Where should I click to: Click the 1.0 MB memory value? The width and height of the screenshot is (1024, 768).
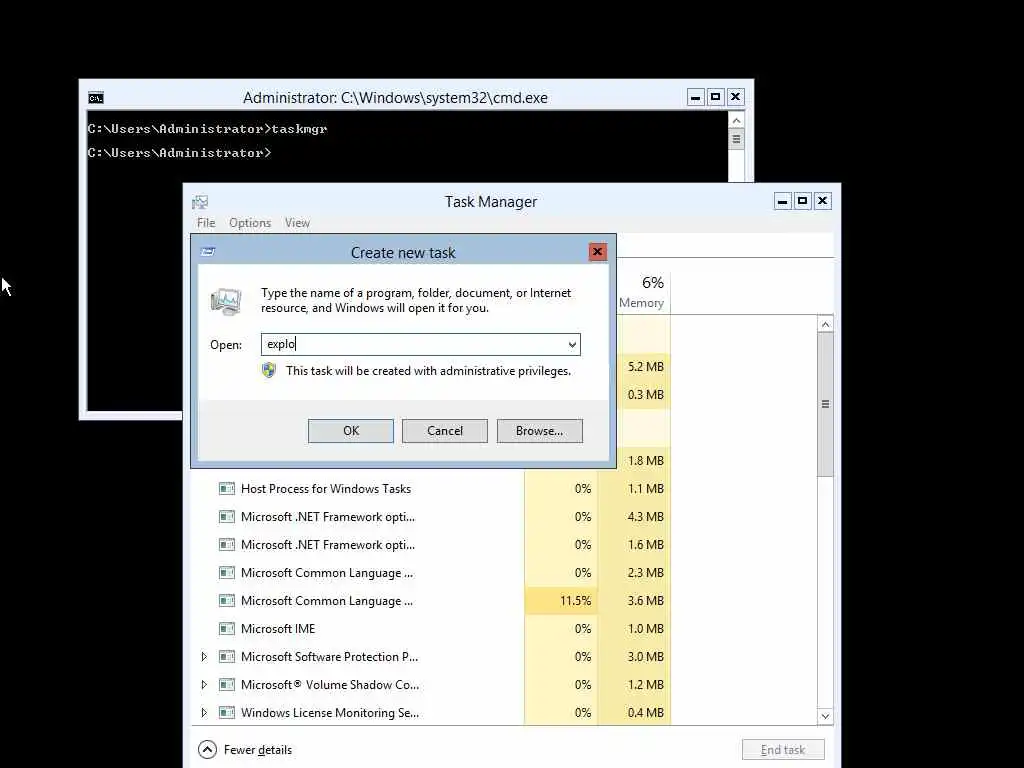click(x=645, y=629)
